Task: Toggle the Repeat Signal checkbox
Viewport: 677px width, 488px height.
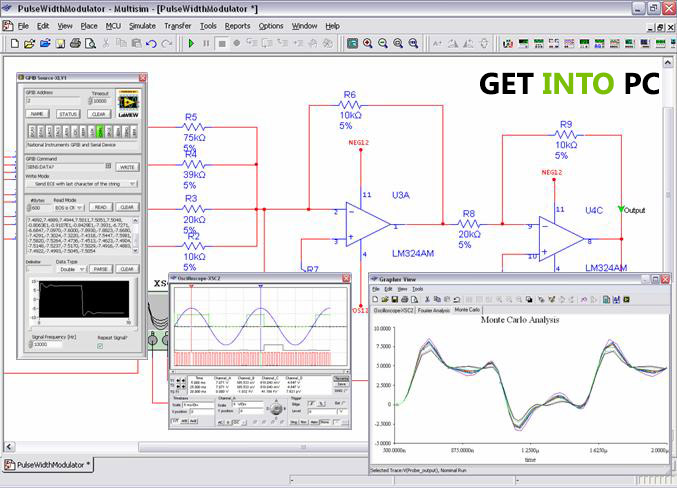Action: tap(100, 346)
